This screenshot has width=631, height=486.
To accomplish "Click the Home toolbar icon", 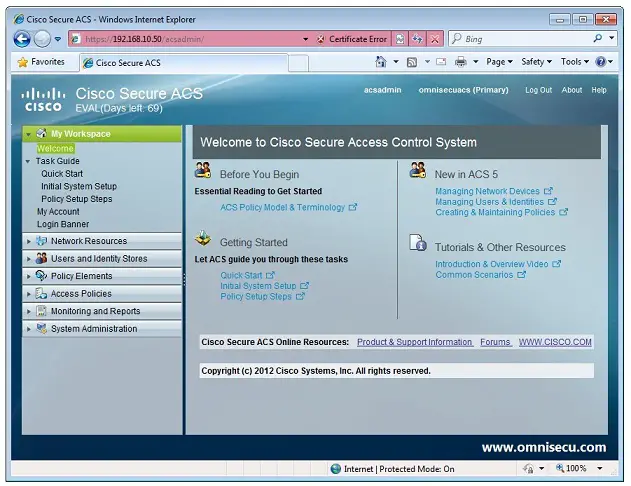I will [x=381, y=62].
